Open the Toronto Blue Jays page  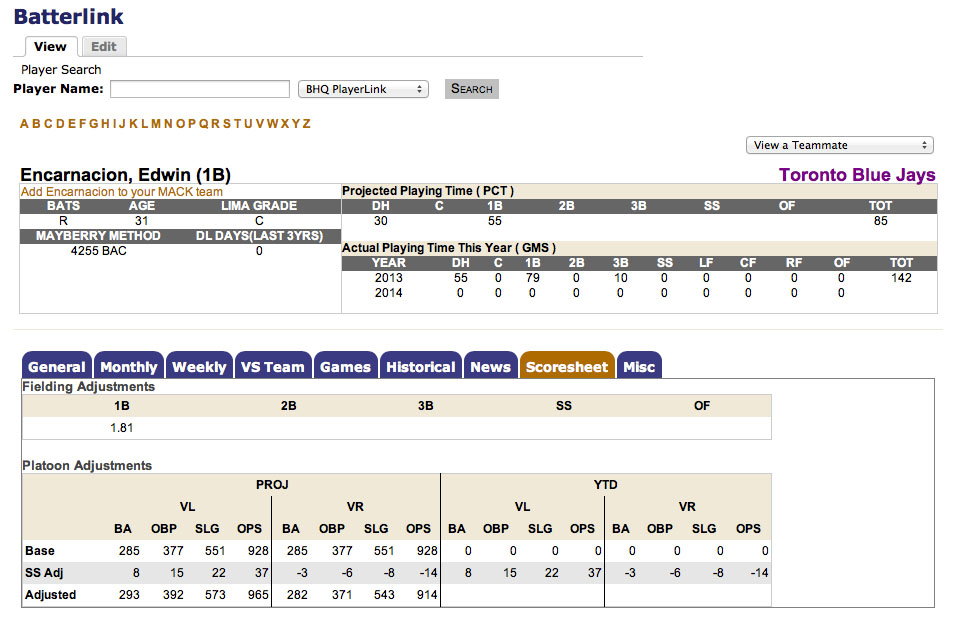pos(855,174)
